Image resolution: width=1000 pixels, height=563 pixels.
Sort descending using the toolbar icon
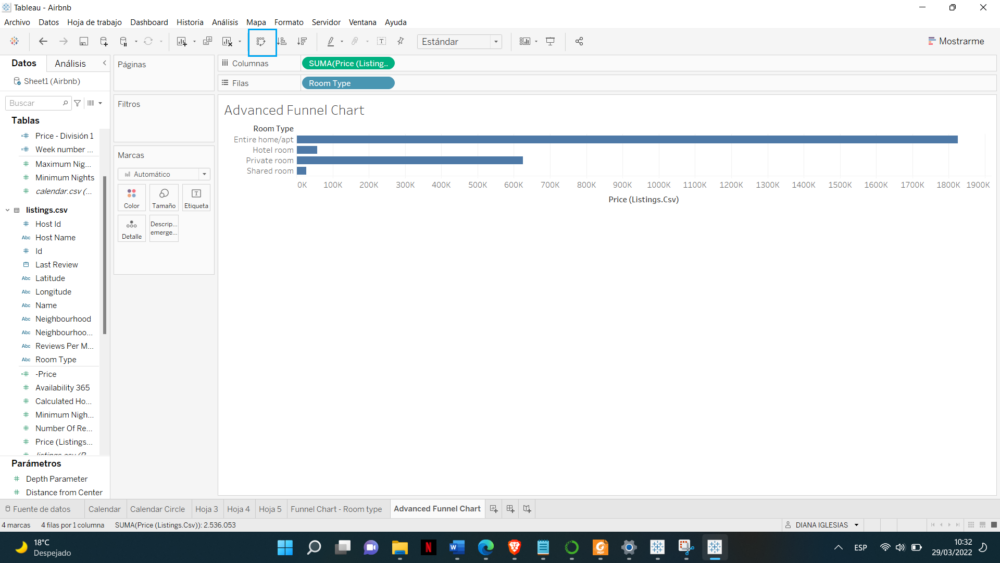pos(301,42)
